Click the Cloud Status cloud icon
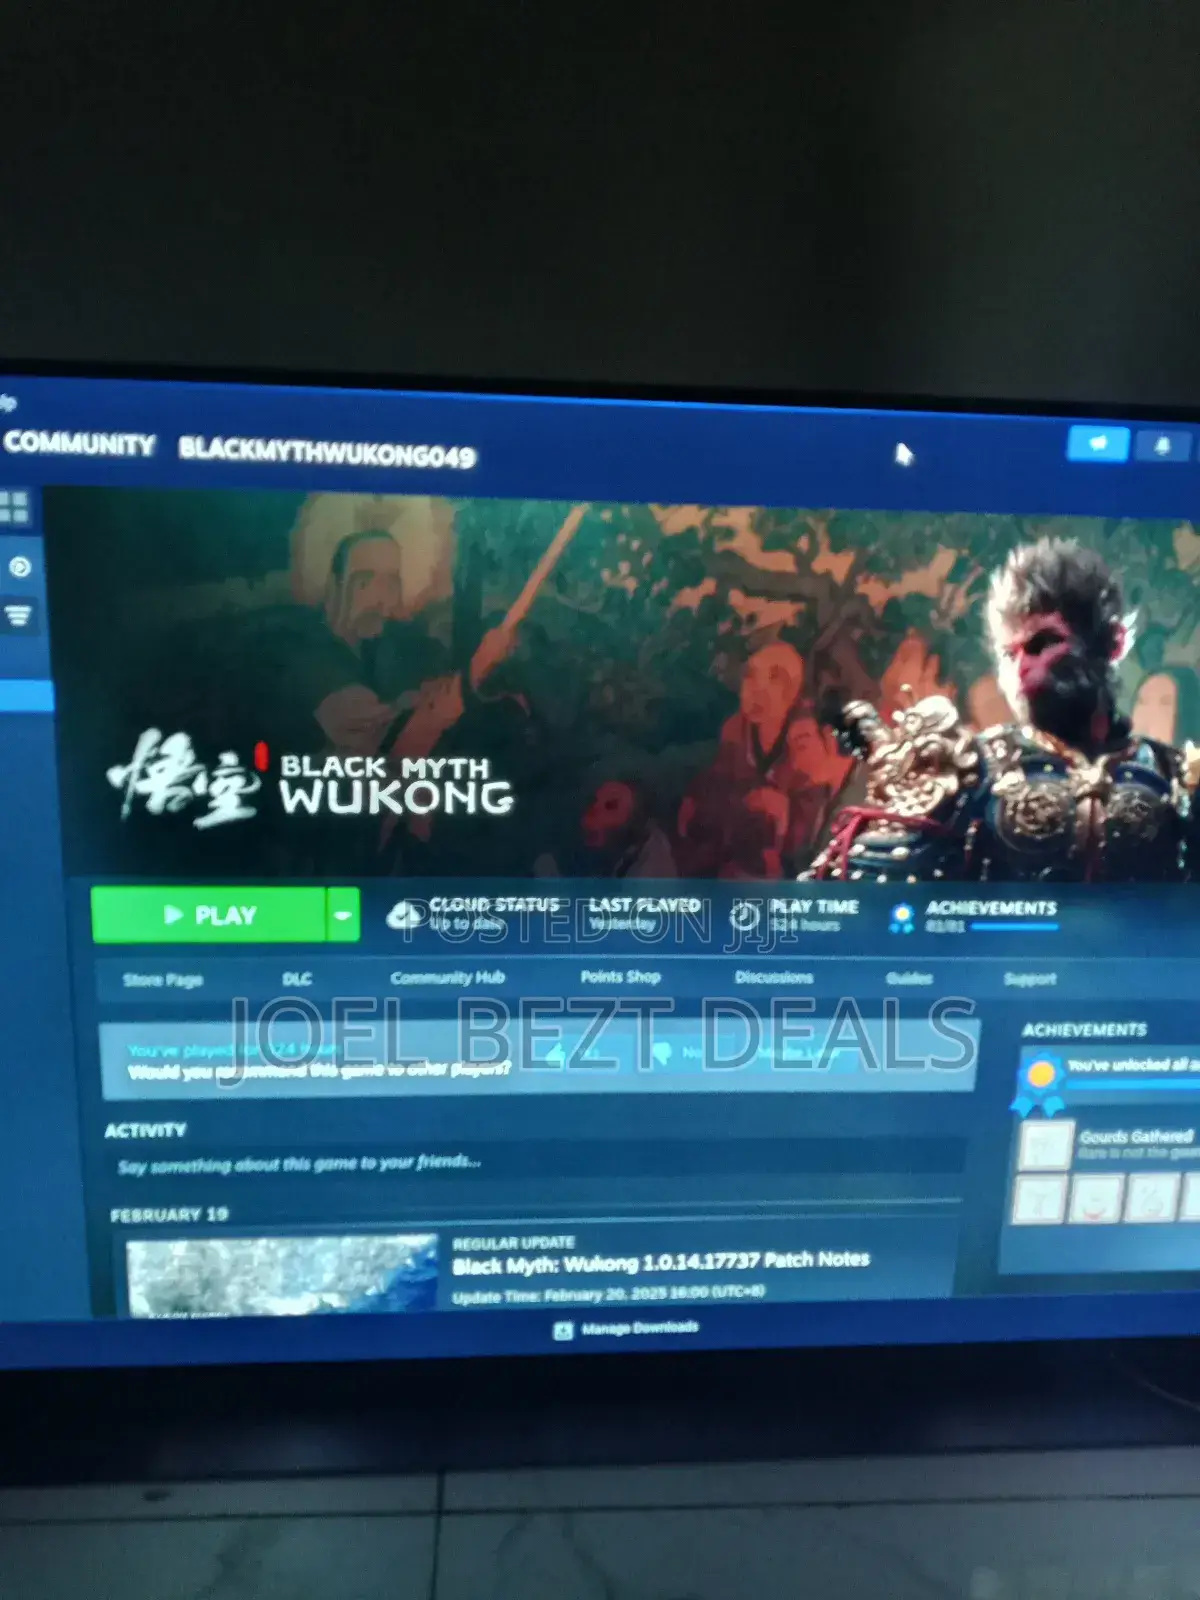Image resolution: width=1200 pixels, height=1600 pixels. pos(405,914)
